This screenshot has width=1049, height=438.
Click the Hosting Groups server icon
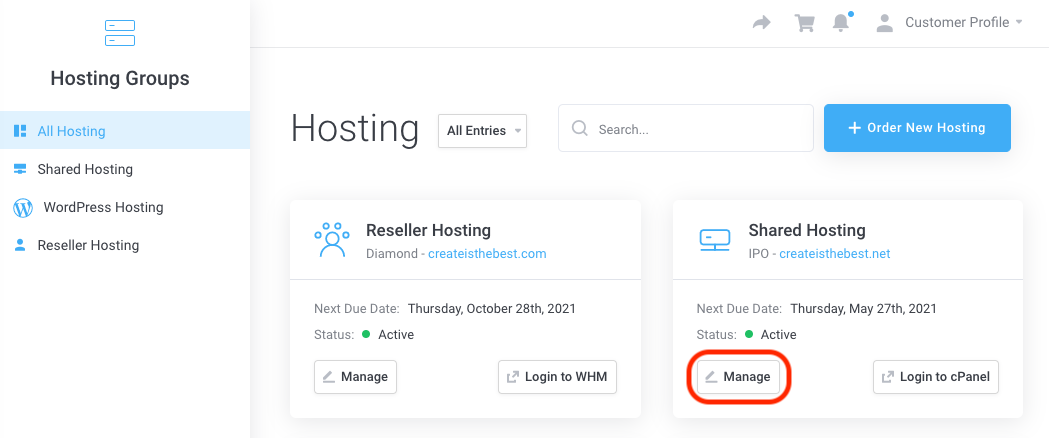point(119,33)
